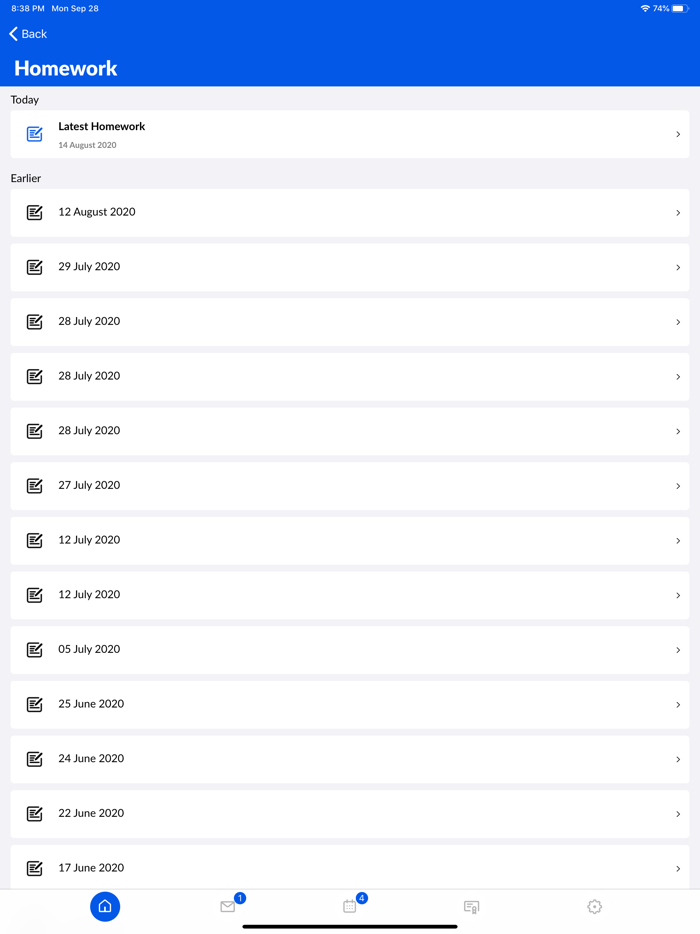Screen dimensions: 700x934
Task: Expand the 17 June 2020 chevron
Action: tap(678, 868)
